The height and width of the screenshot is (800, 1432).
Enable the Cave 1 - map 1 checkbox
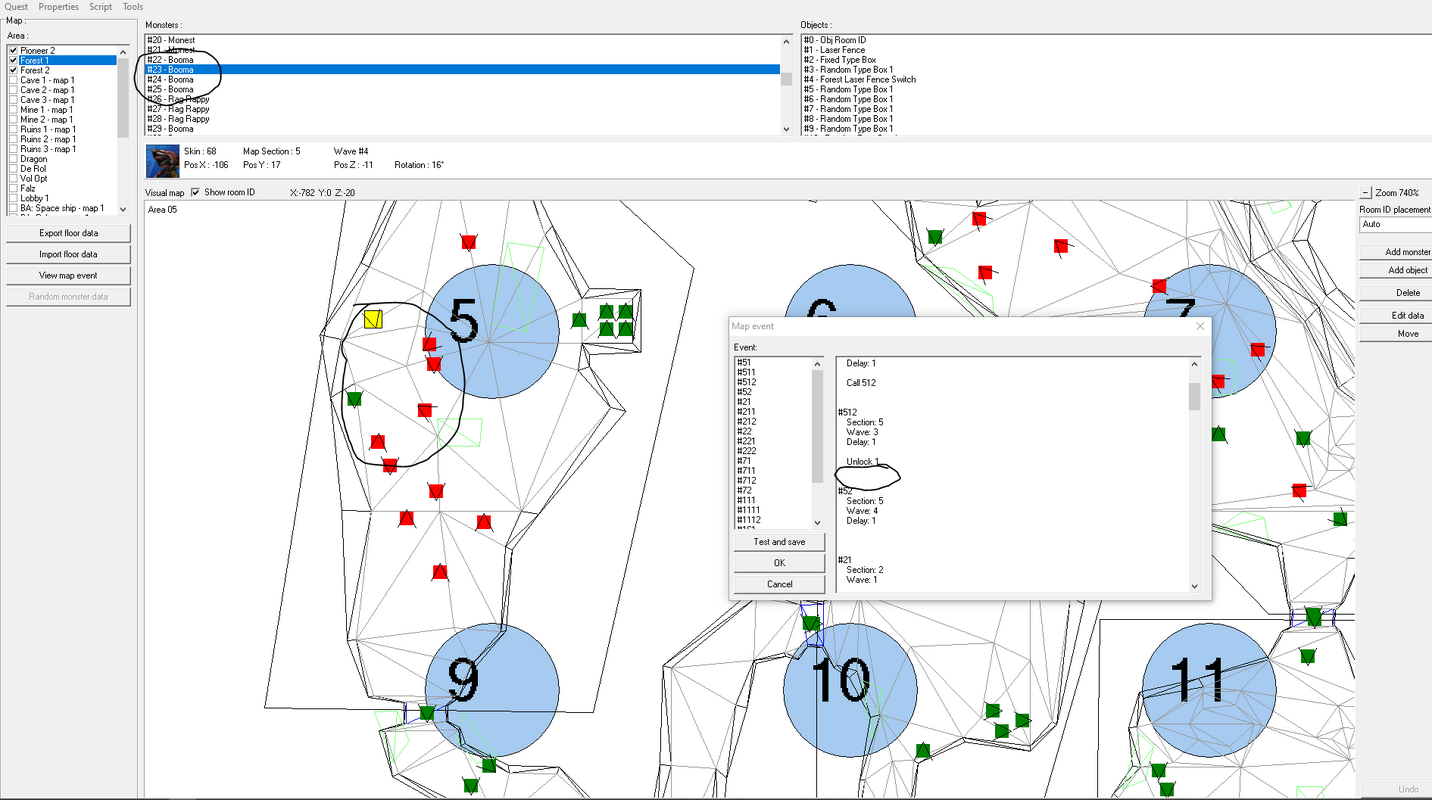[14, 80]
